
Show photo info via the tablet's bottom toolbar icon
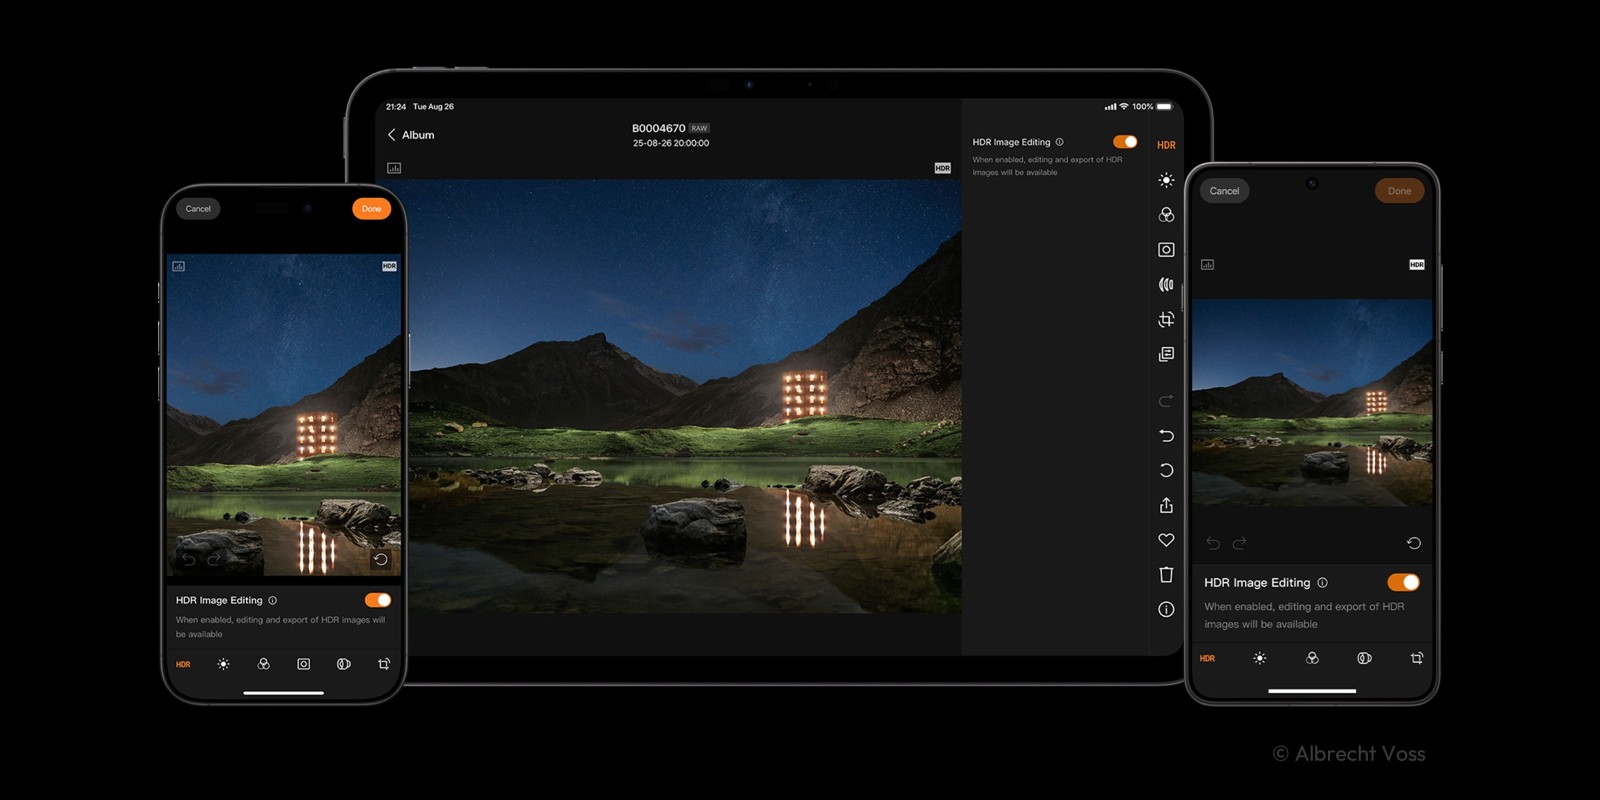click(1166, 609)
